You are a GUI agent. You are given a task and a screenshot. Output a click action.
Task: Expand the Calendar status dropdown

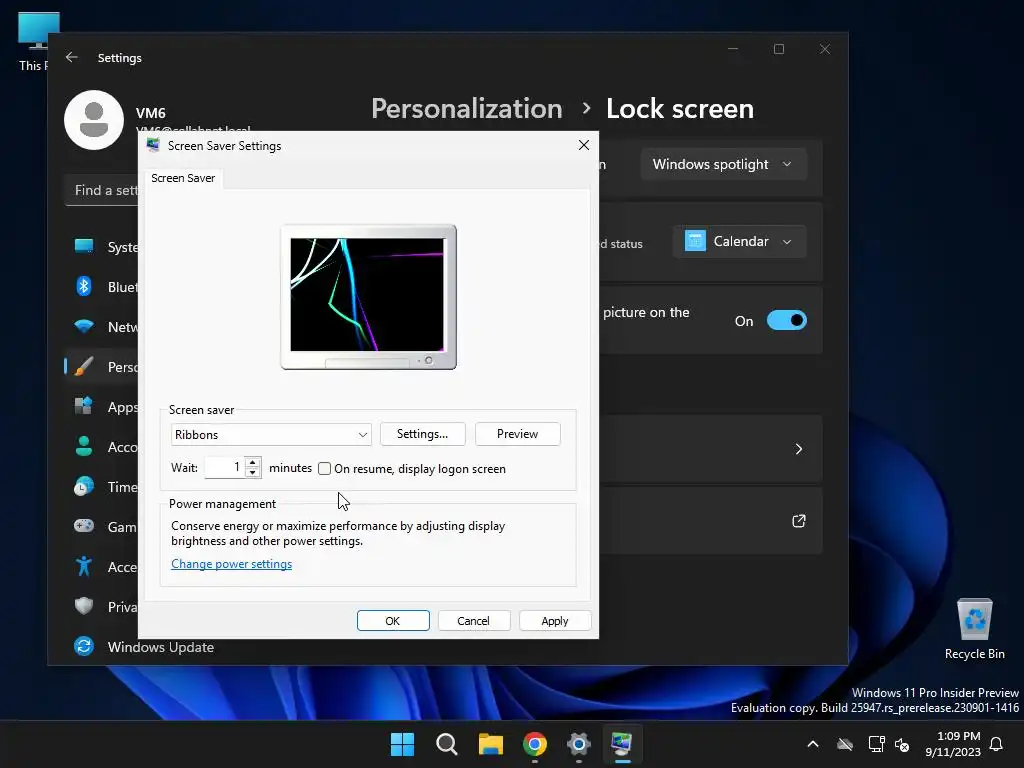tap(739, 242)
